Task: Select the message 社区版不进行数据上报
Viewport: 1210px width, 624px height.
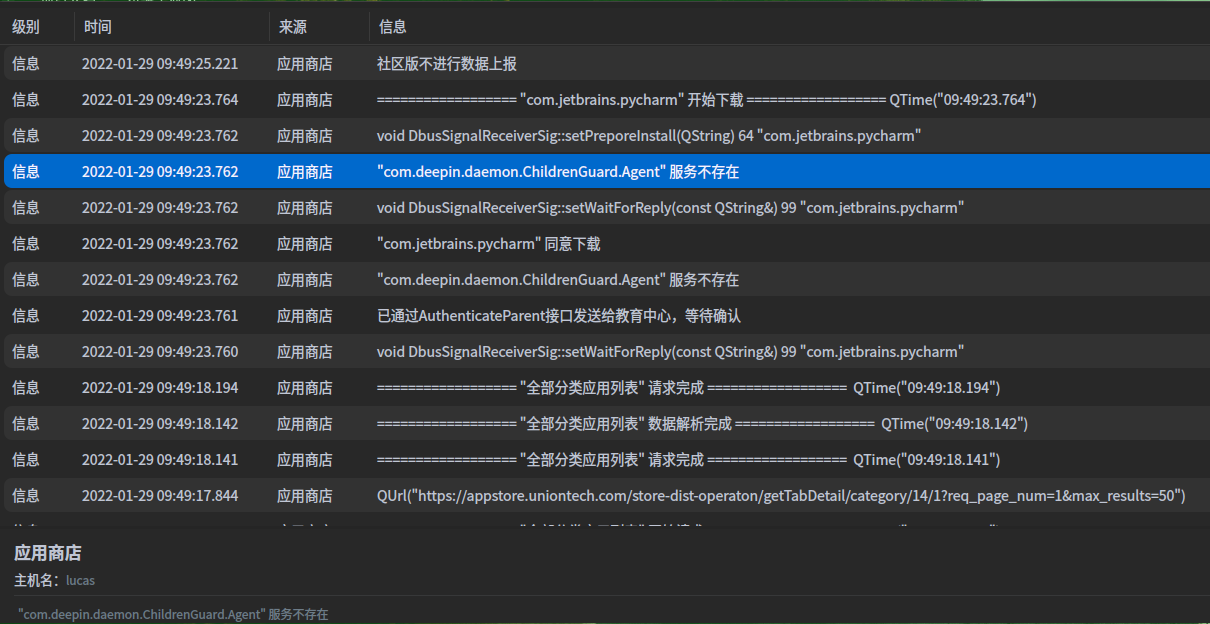Action: point(447,64)
